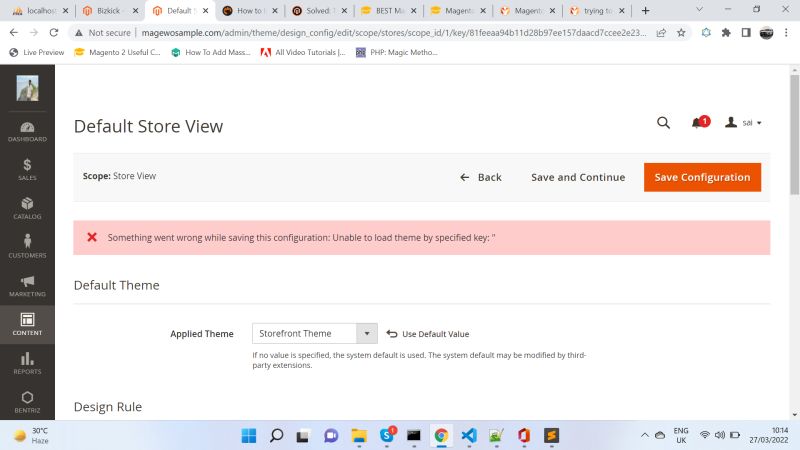Close the Default Store View tab

point(205,11)
